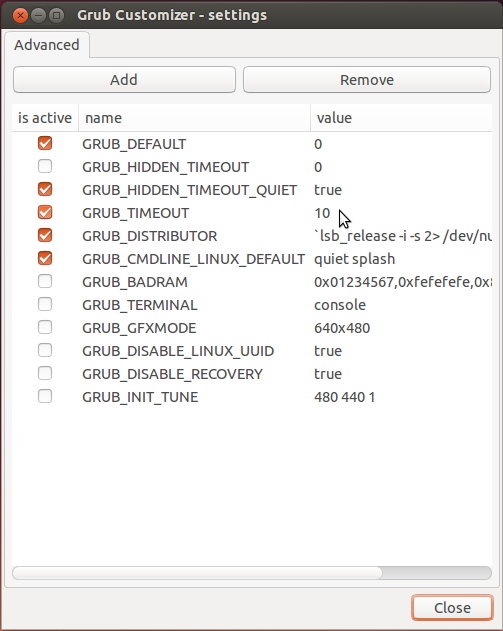Image resolution: width=503 pixels, height=631 pixels.
Task: Close window via red title bar button
Action: click(20, 16)
